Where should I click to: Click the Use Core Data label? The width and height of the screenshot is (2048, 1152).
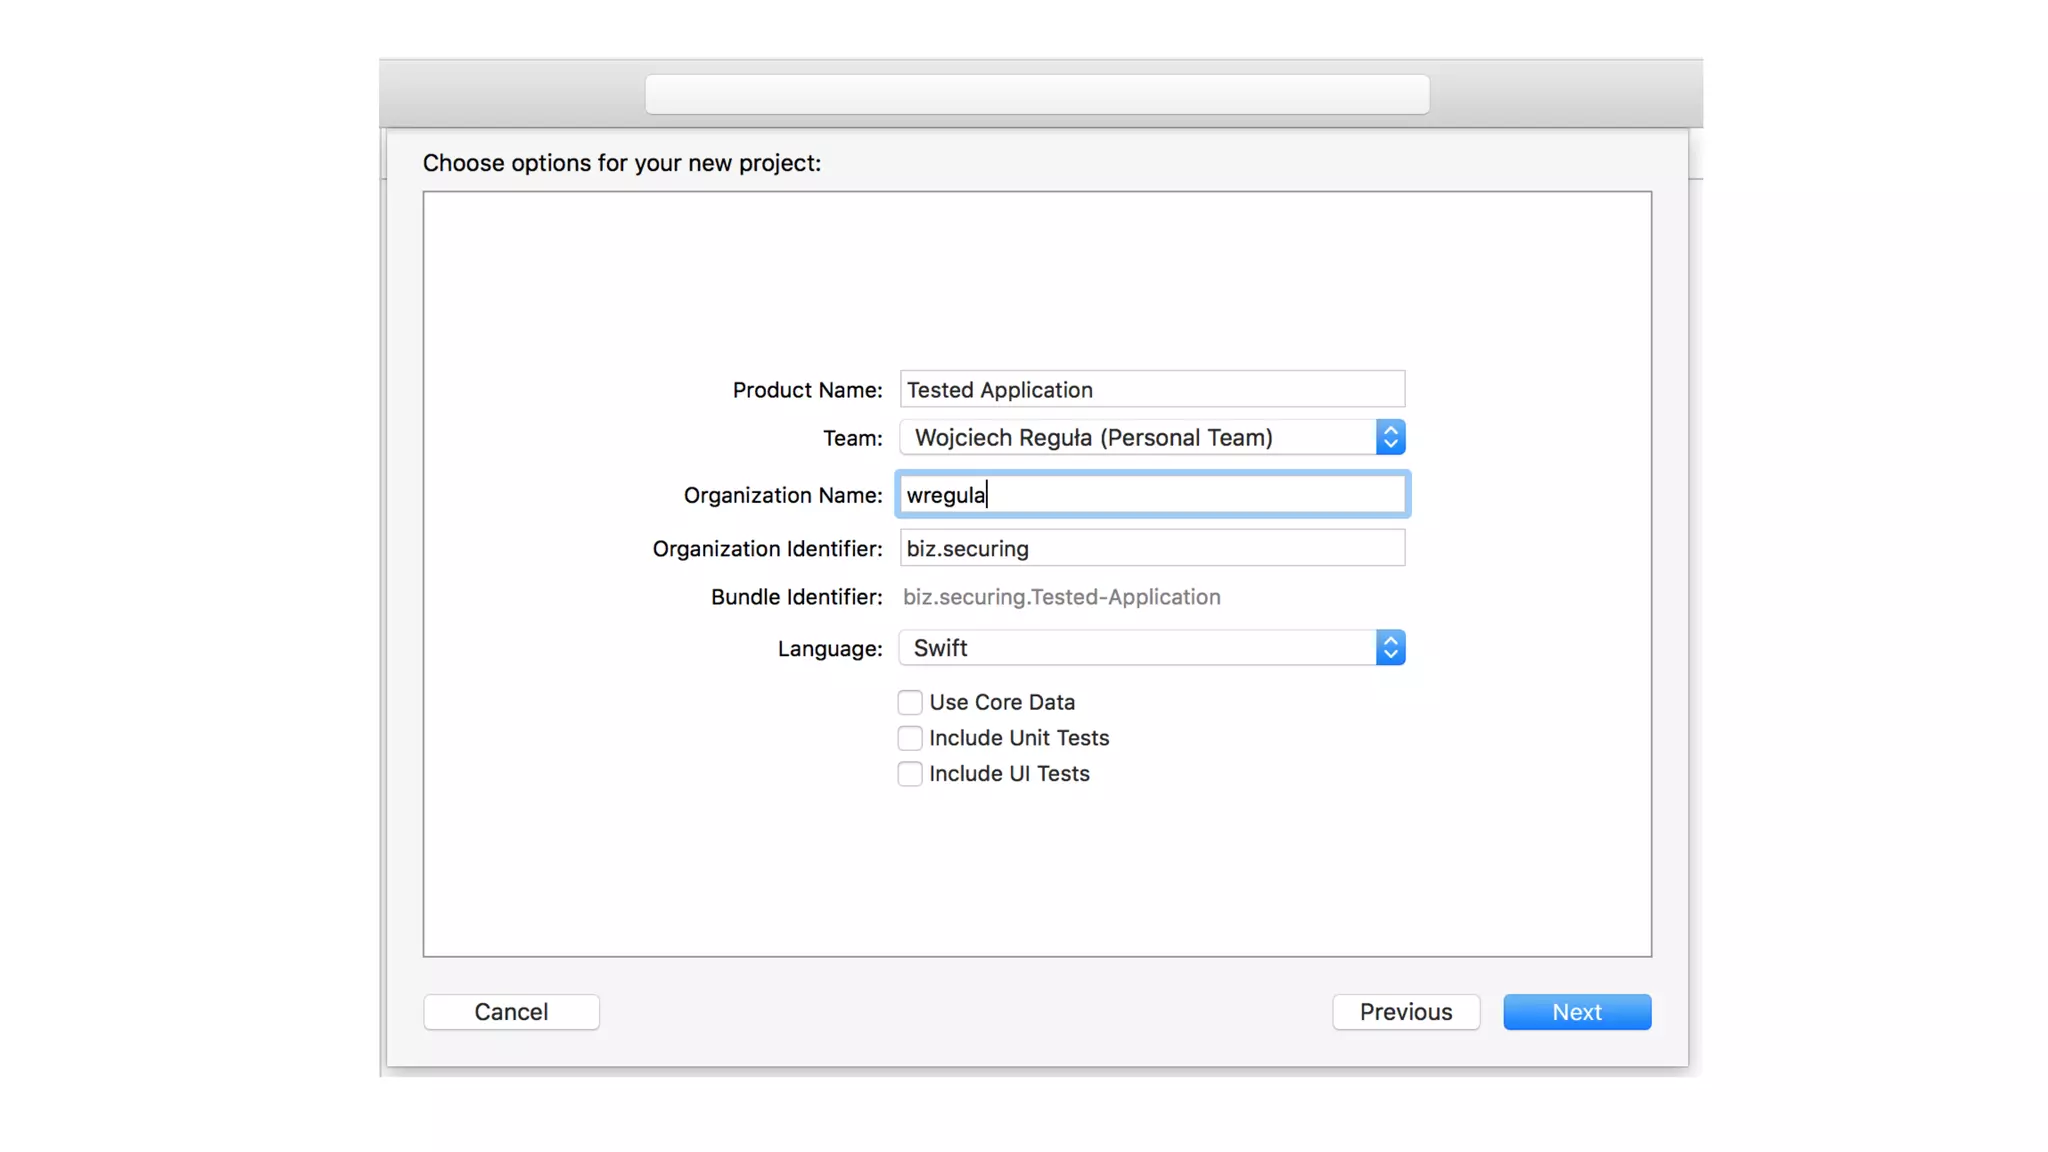pos(1002,702)
